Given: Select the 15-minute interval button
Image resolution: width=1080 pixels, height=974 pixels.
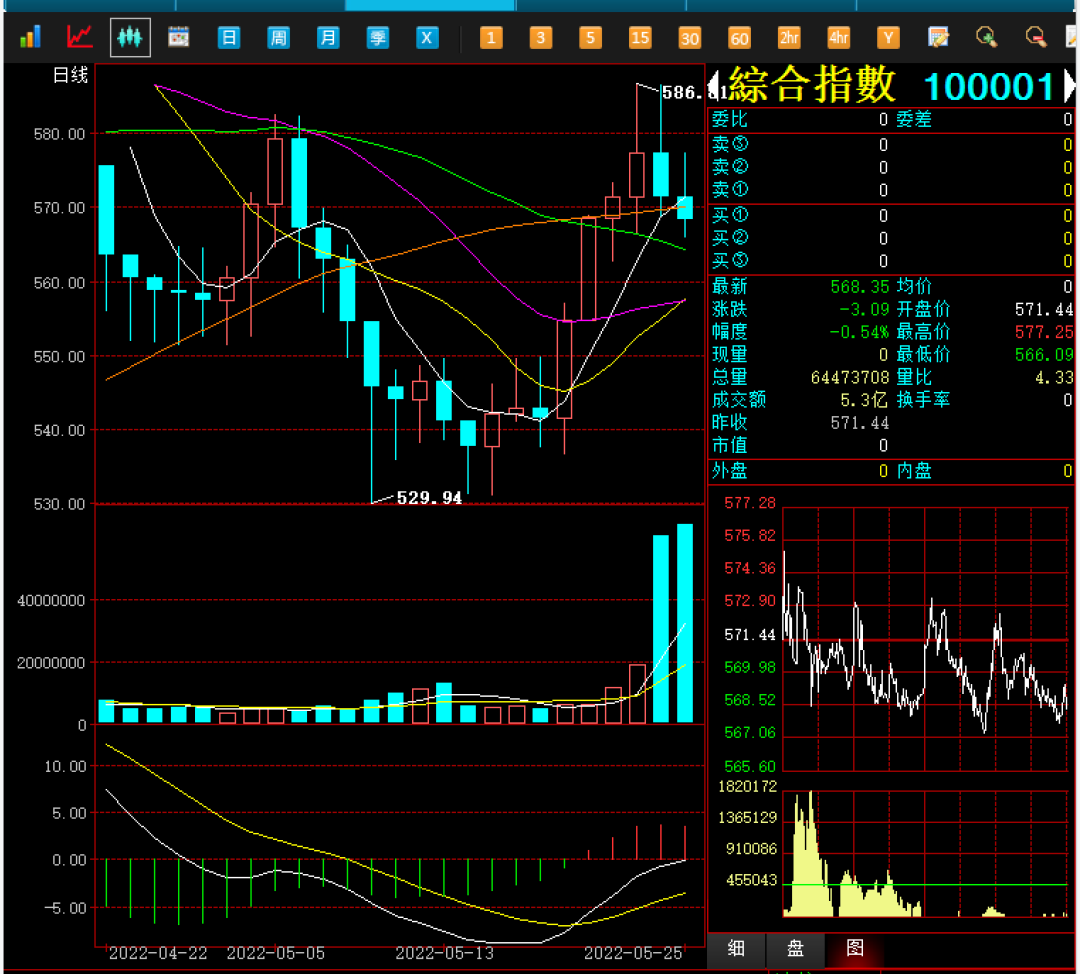Looking at the screenshot, I should pos(640,37).
